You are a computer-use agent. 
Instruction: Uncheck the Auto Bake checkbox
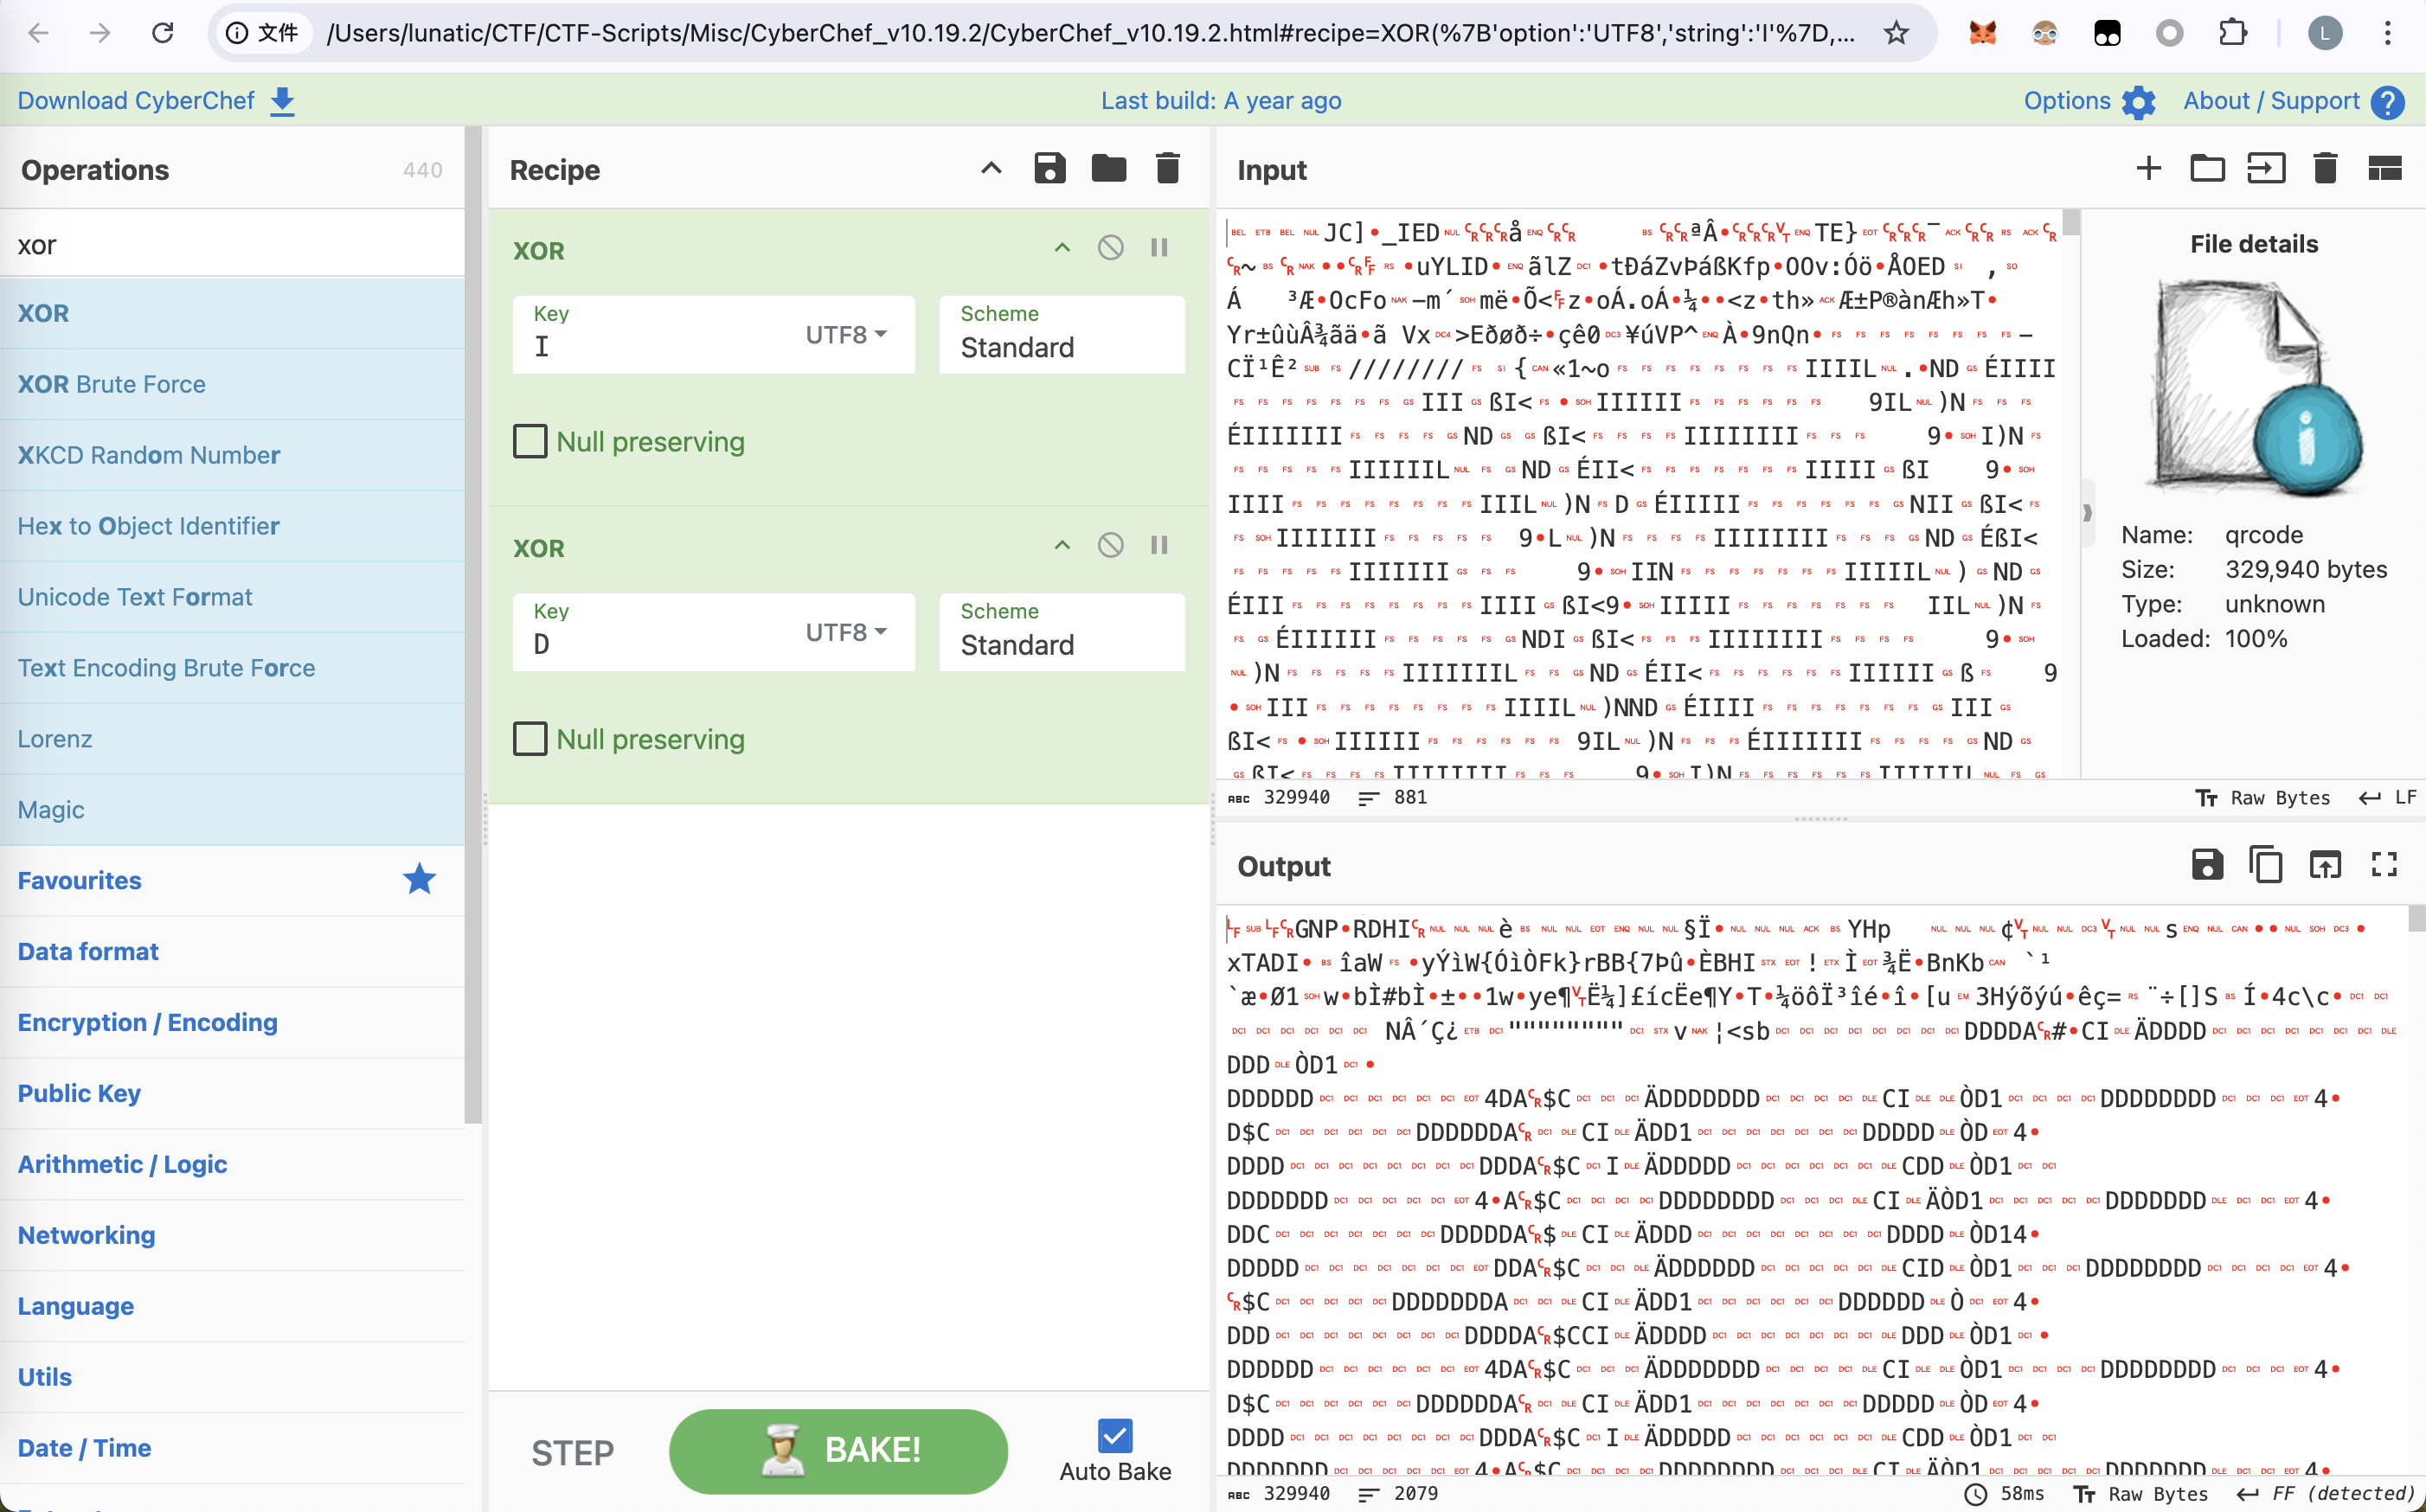1114,1436
